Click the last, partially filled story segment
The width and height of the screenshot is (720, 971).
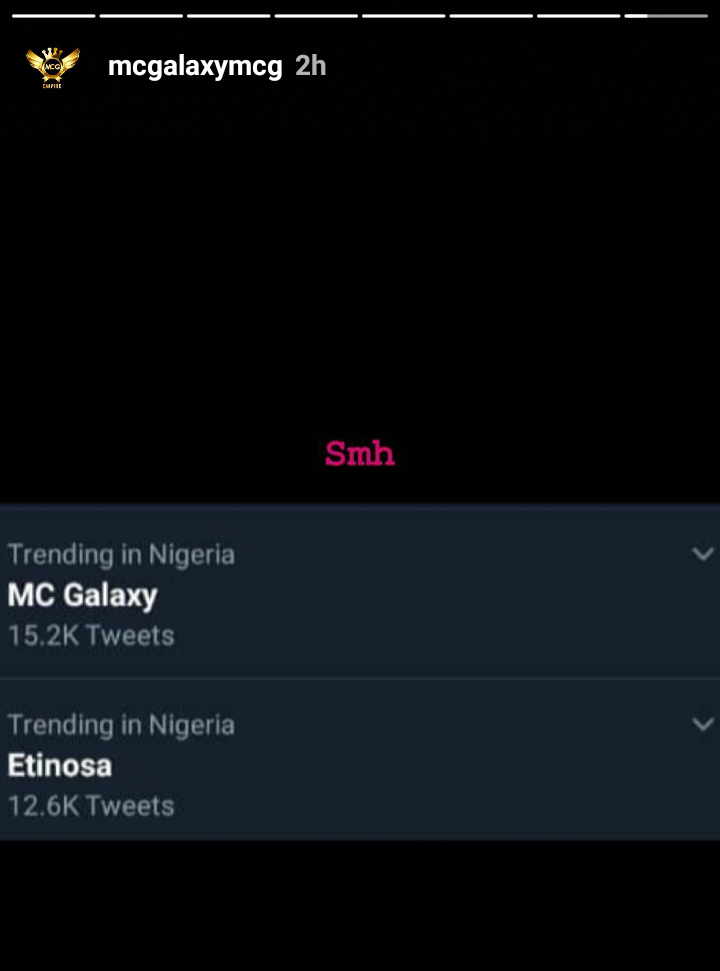666,16
